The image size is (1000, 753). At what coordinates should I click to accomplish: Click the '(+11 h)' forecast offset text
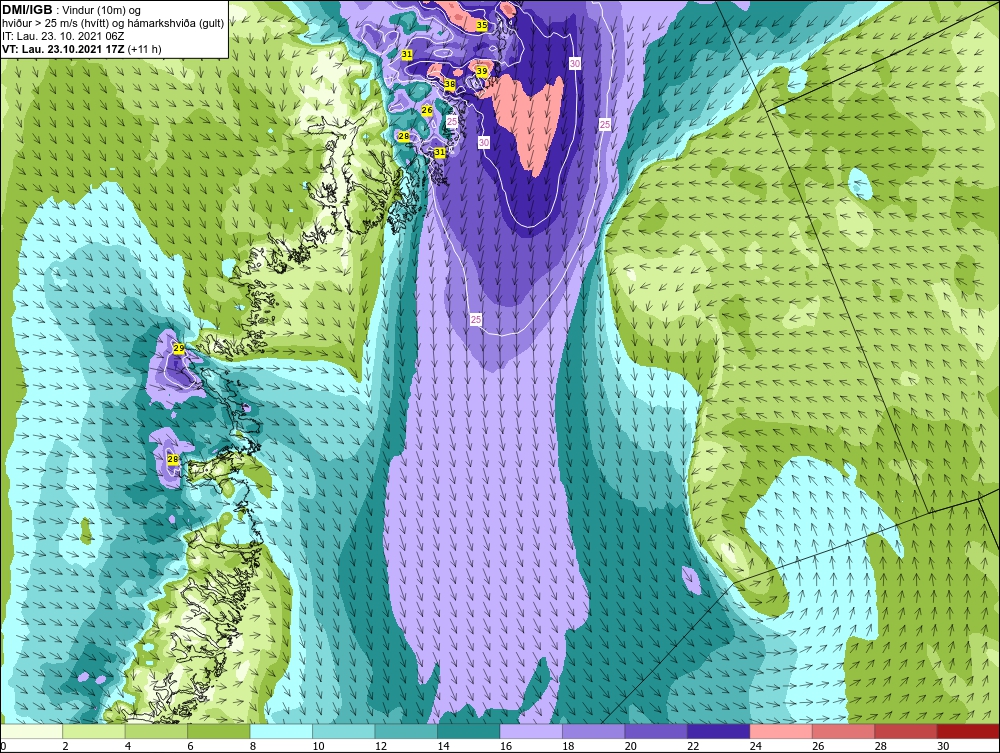[145, 49]
